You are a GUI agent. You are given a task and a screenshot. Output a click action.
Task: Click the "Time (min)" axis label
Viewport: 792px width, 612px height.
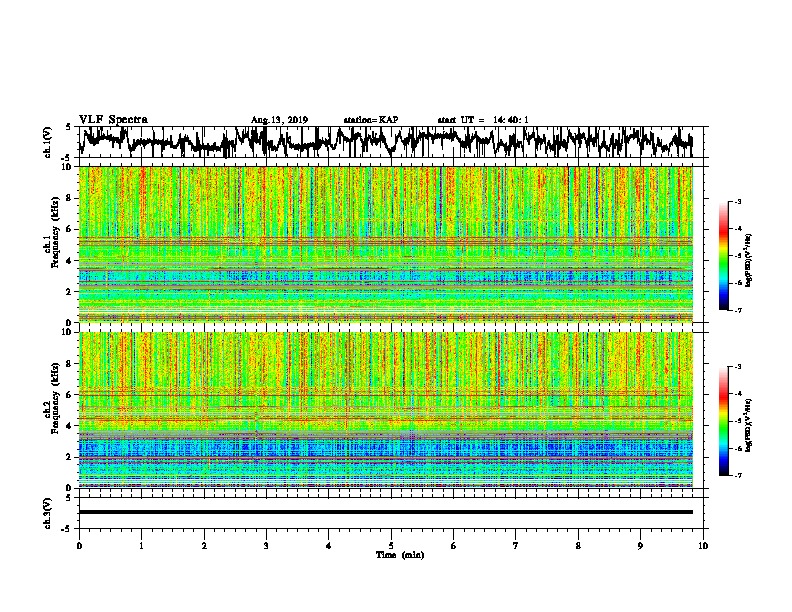coord(400,555)
